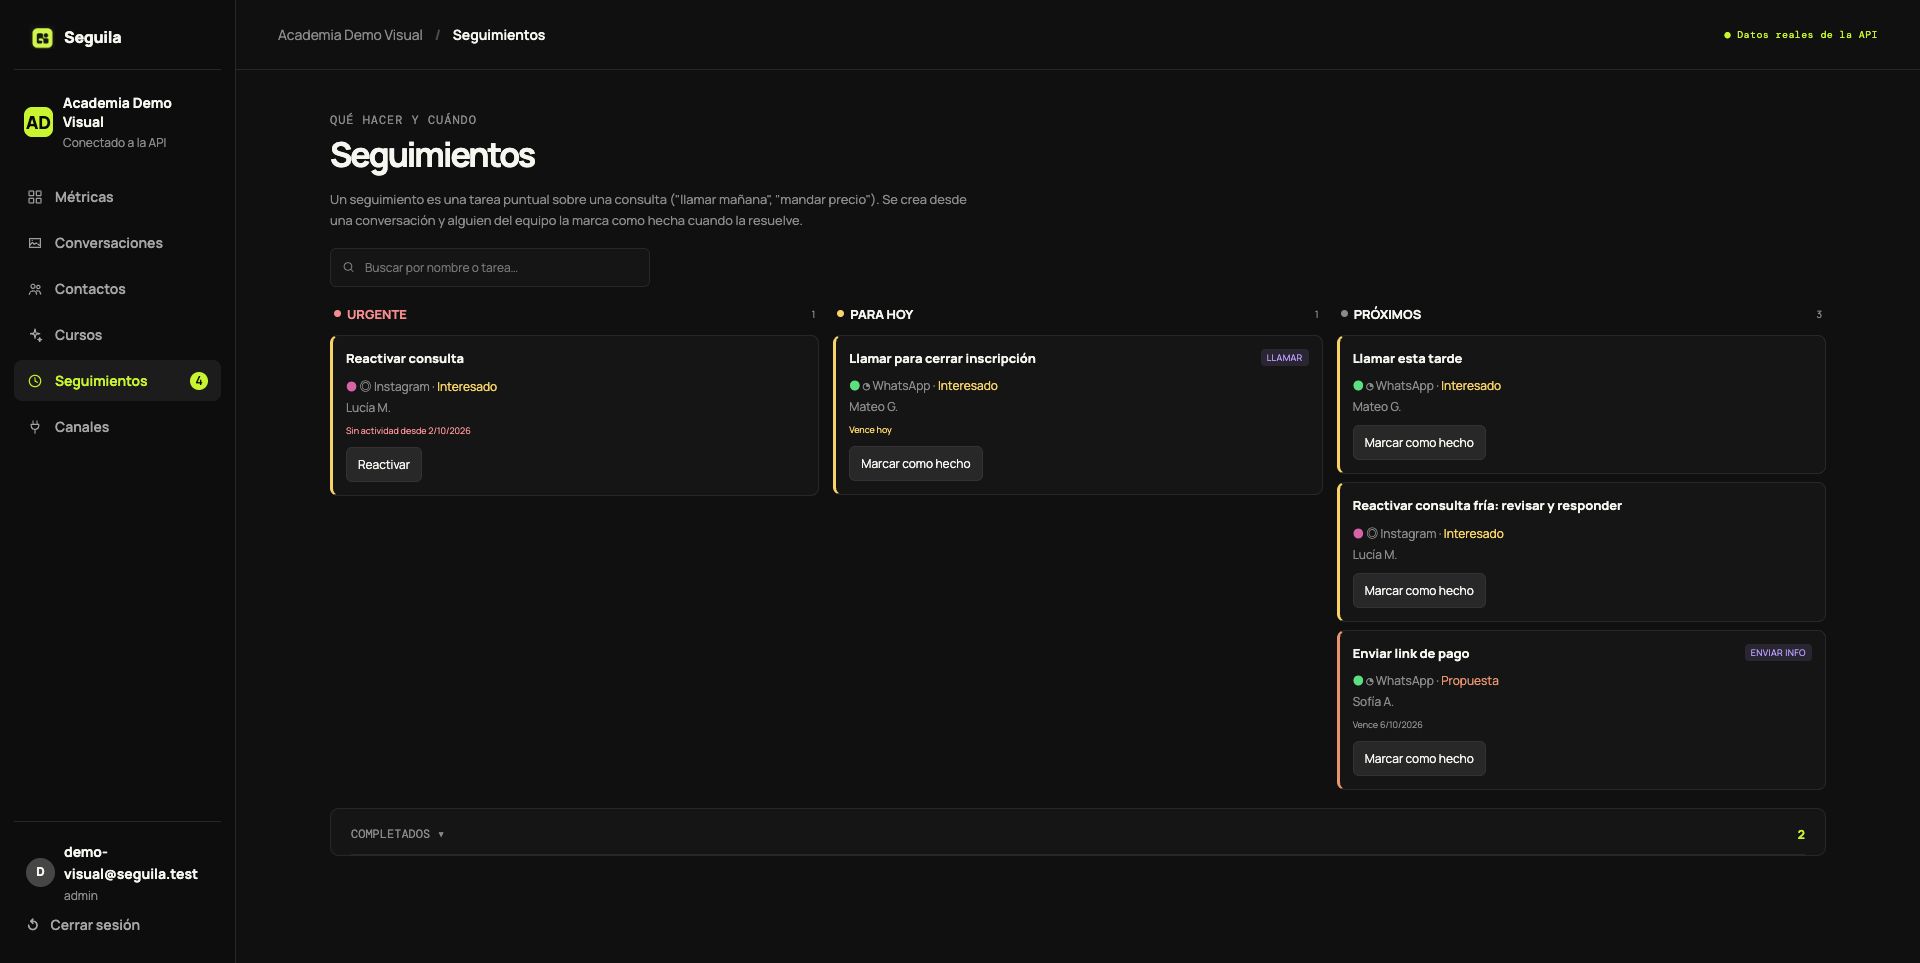
Task: Click the 'Vence 6/10/2026' due date
Action: [x=1387, y=725]
